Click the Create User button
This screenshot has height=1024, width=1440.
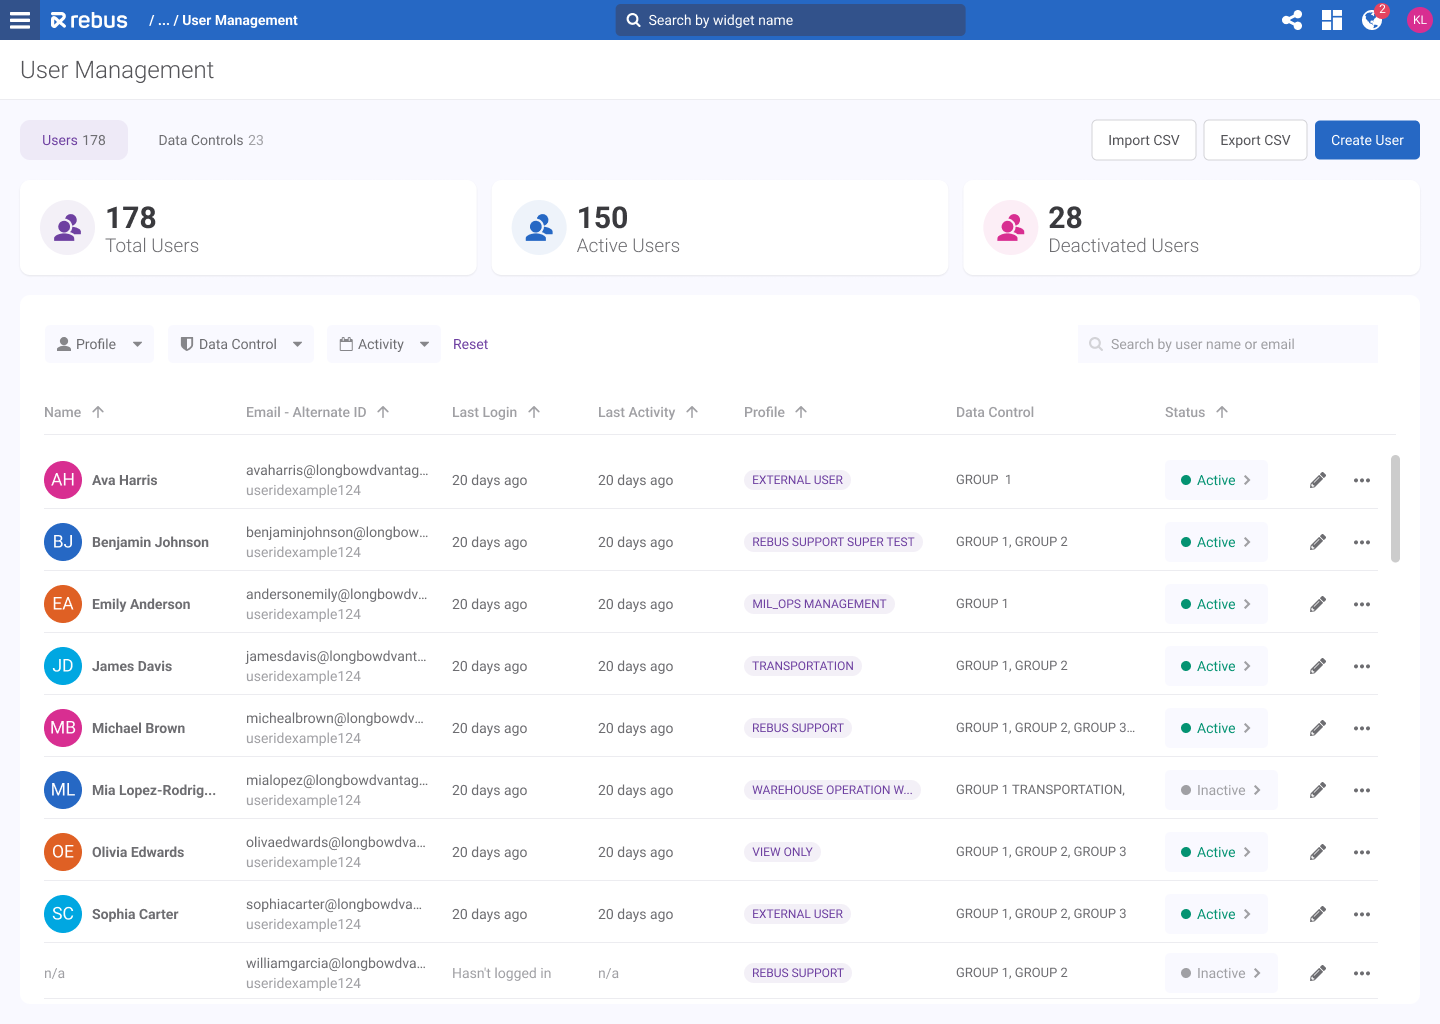coord(1367,140)
